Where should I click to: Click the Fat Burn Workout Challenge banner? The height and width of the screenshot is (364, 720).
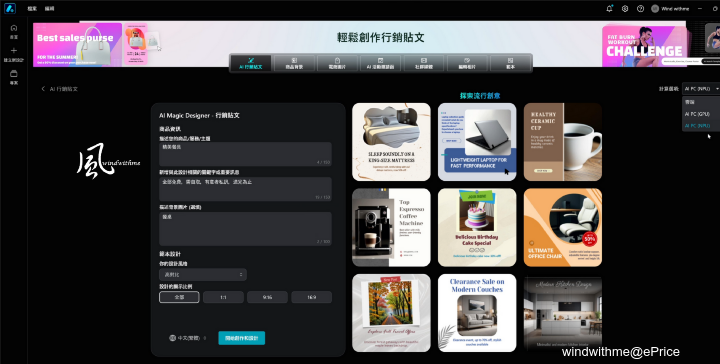click(645, 46)
